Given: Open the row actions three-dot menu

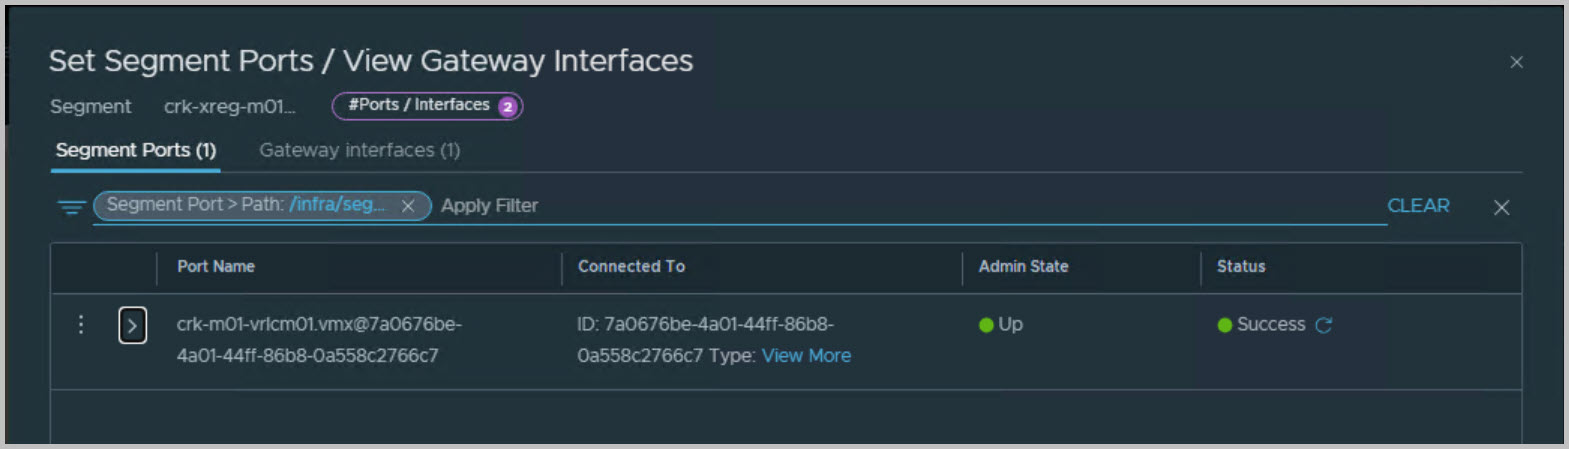Looking at the screenshot, I should [x=81, y=325].
